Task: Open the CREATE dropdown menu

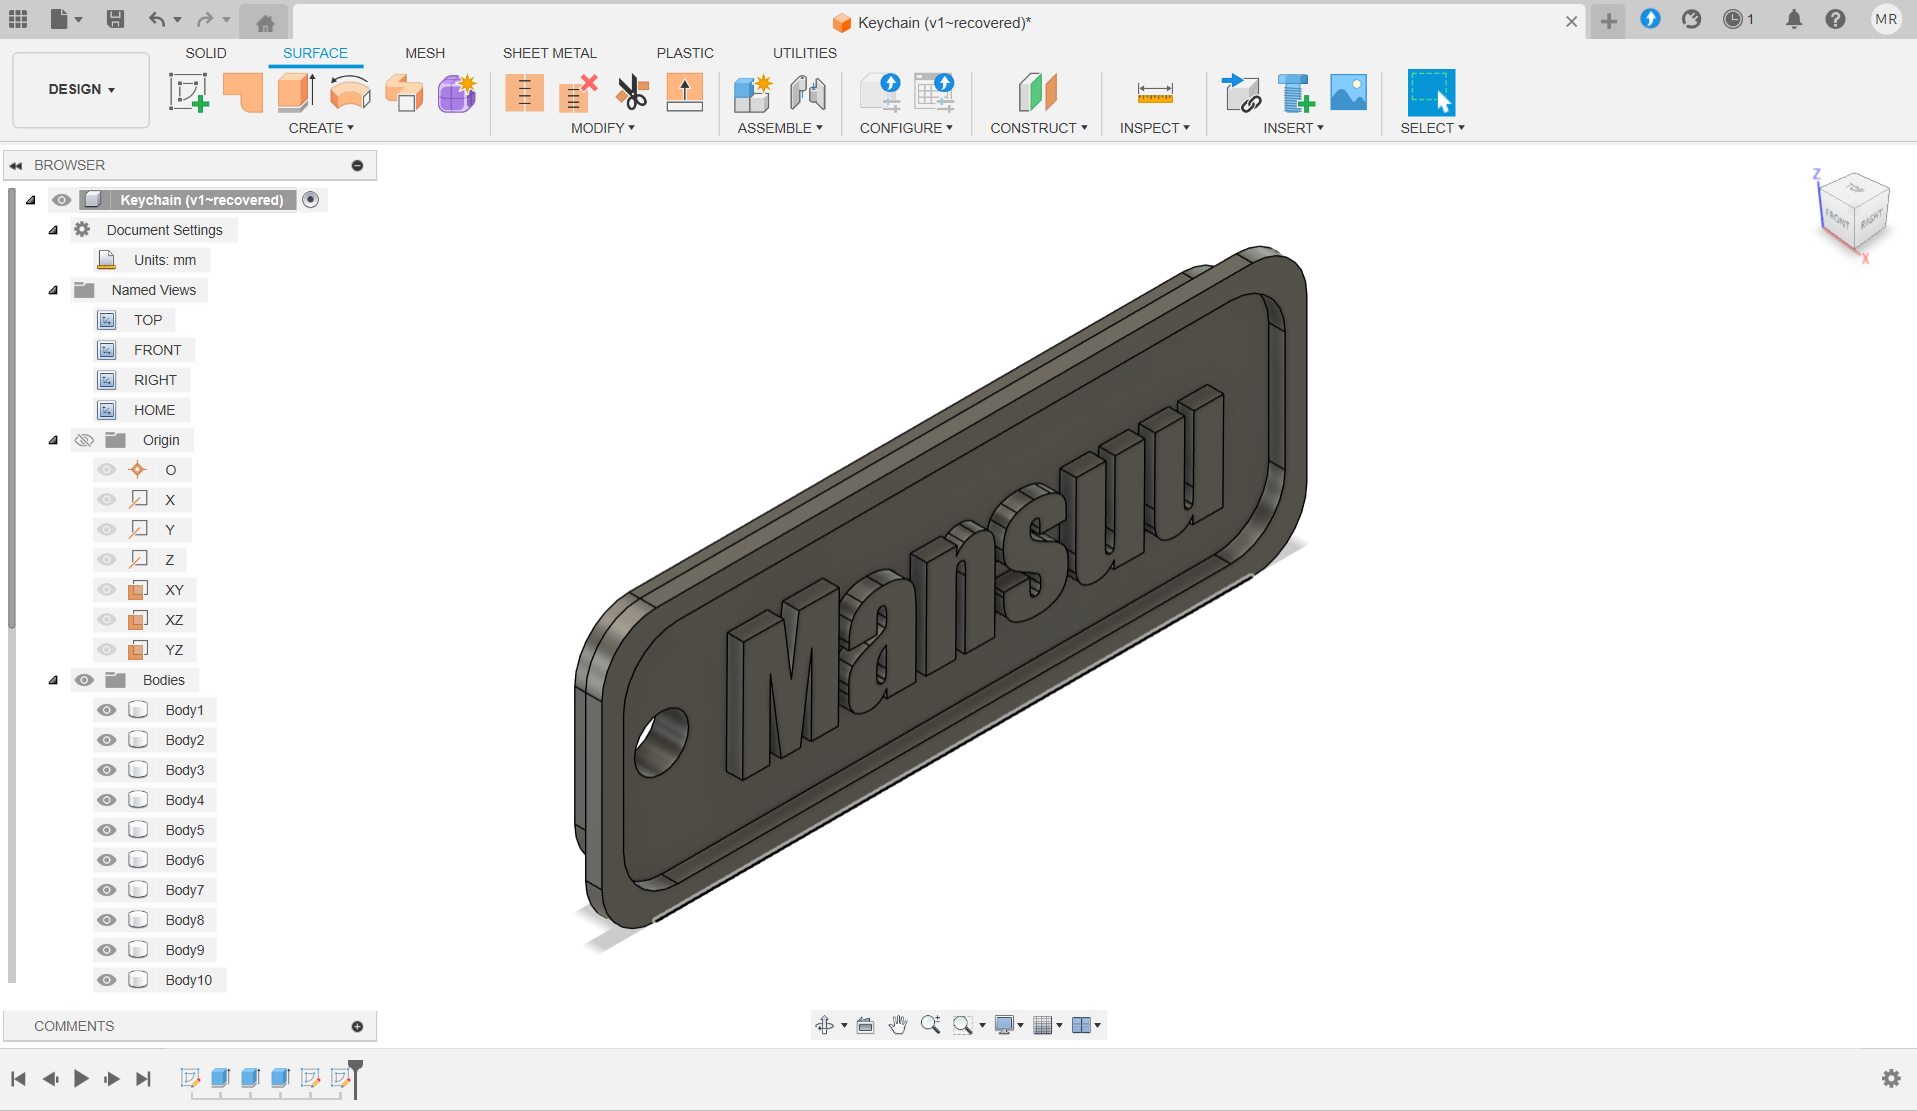Action: (321, 128)
